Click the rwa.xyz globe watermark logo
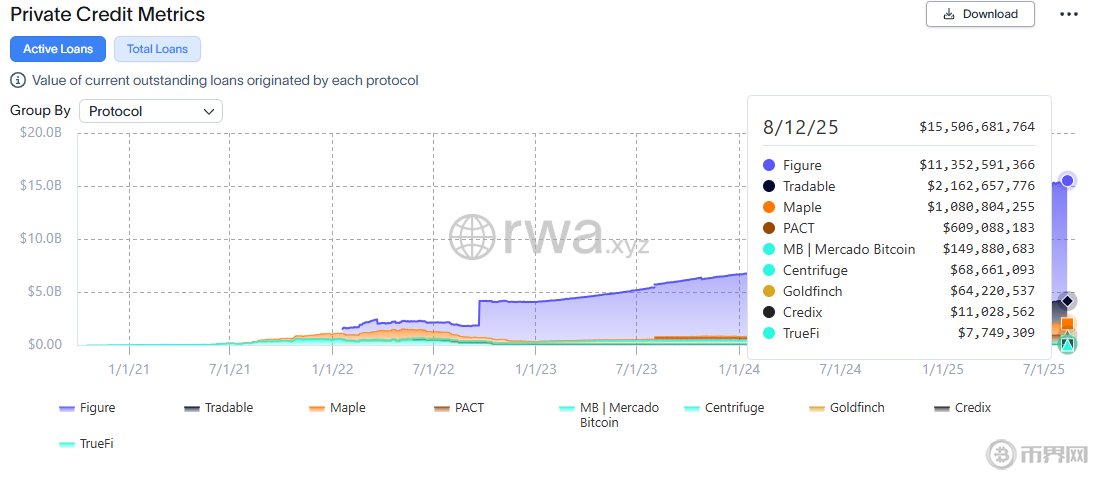 472,236
